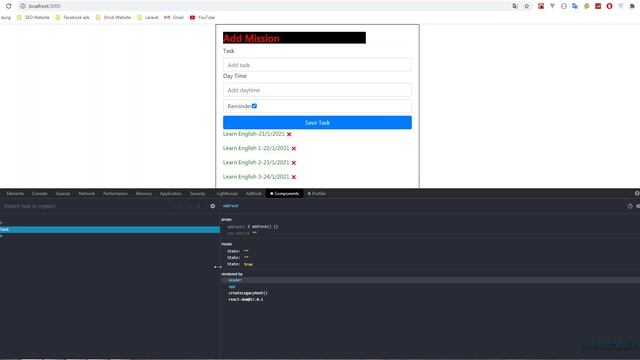Delete the Learn English-21/1/2021 task
This screenshot has width=640, height=360.
pos(289,134)
